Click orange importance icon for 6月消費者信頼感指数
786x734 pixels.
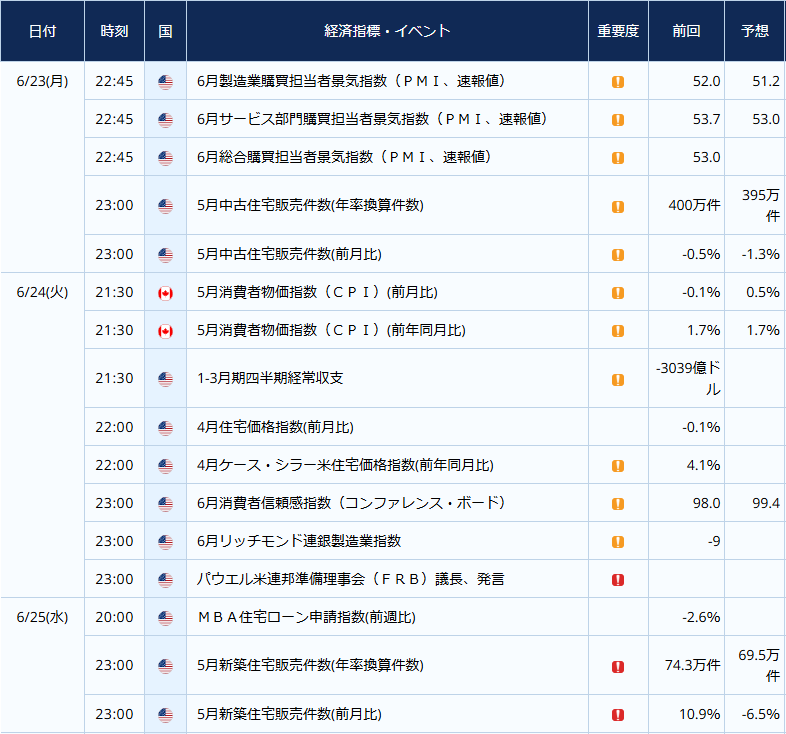pyautogui.click(x=618, y=504)
